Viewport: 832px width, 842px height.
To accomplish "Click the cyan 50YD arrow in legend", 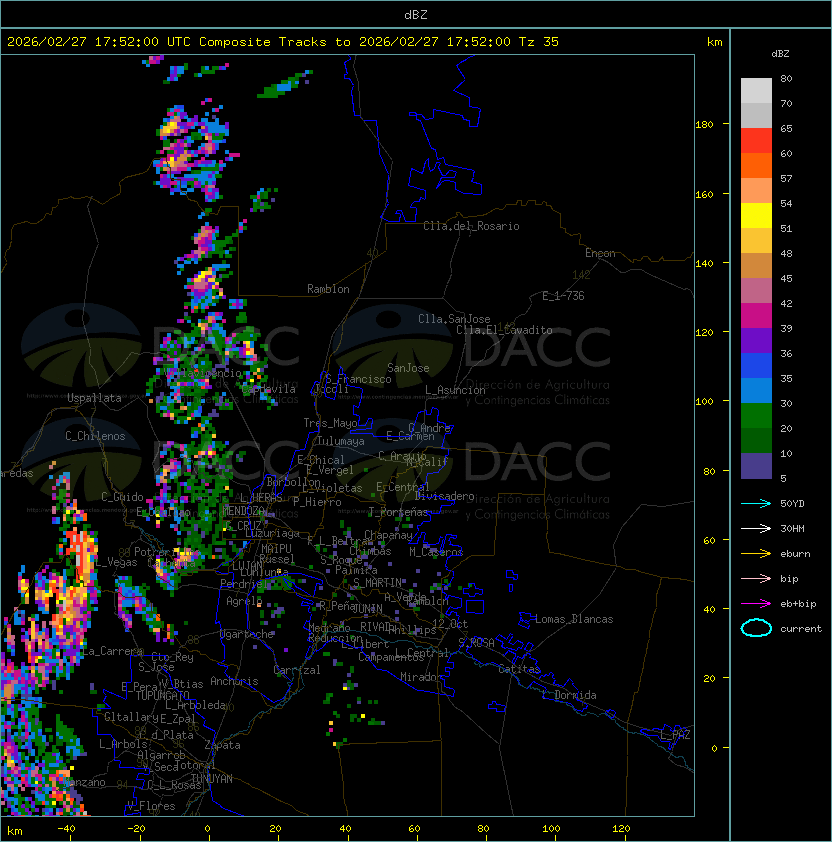I will pyautogui.click(x=756, y=503).
